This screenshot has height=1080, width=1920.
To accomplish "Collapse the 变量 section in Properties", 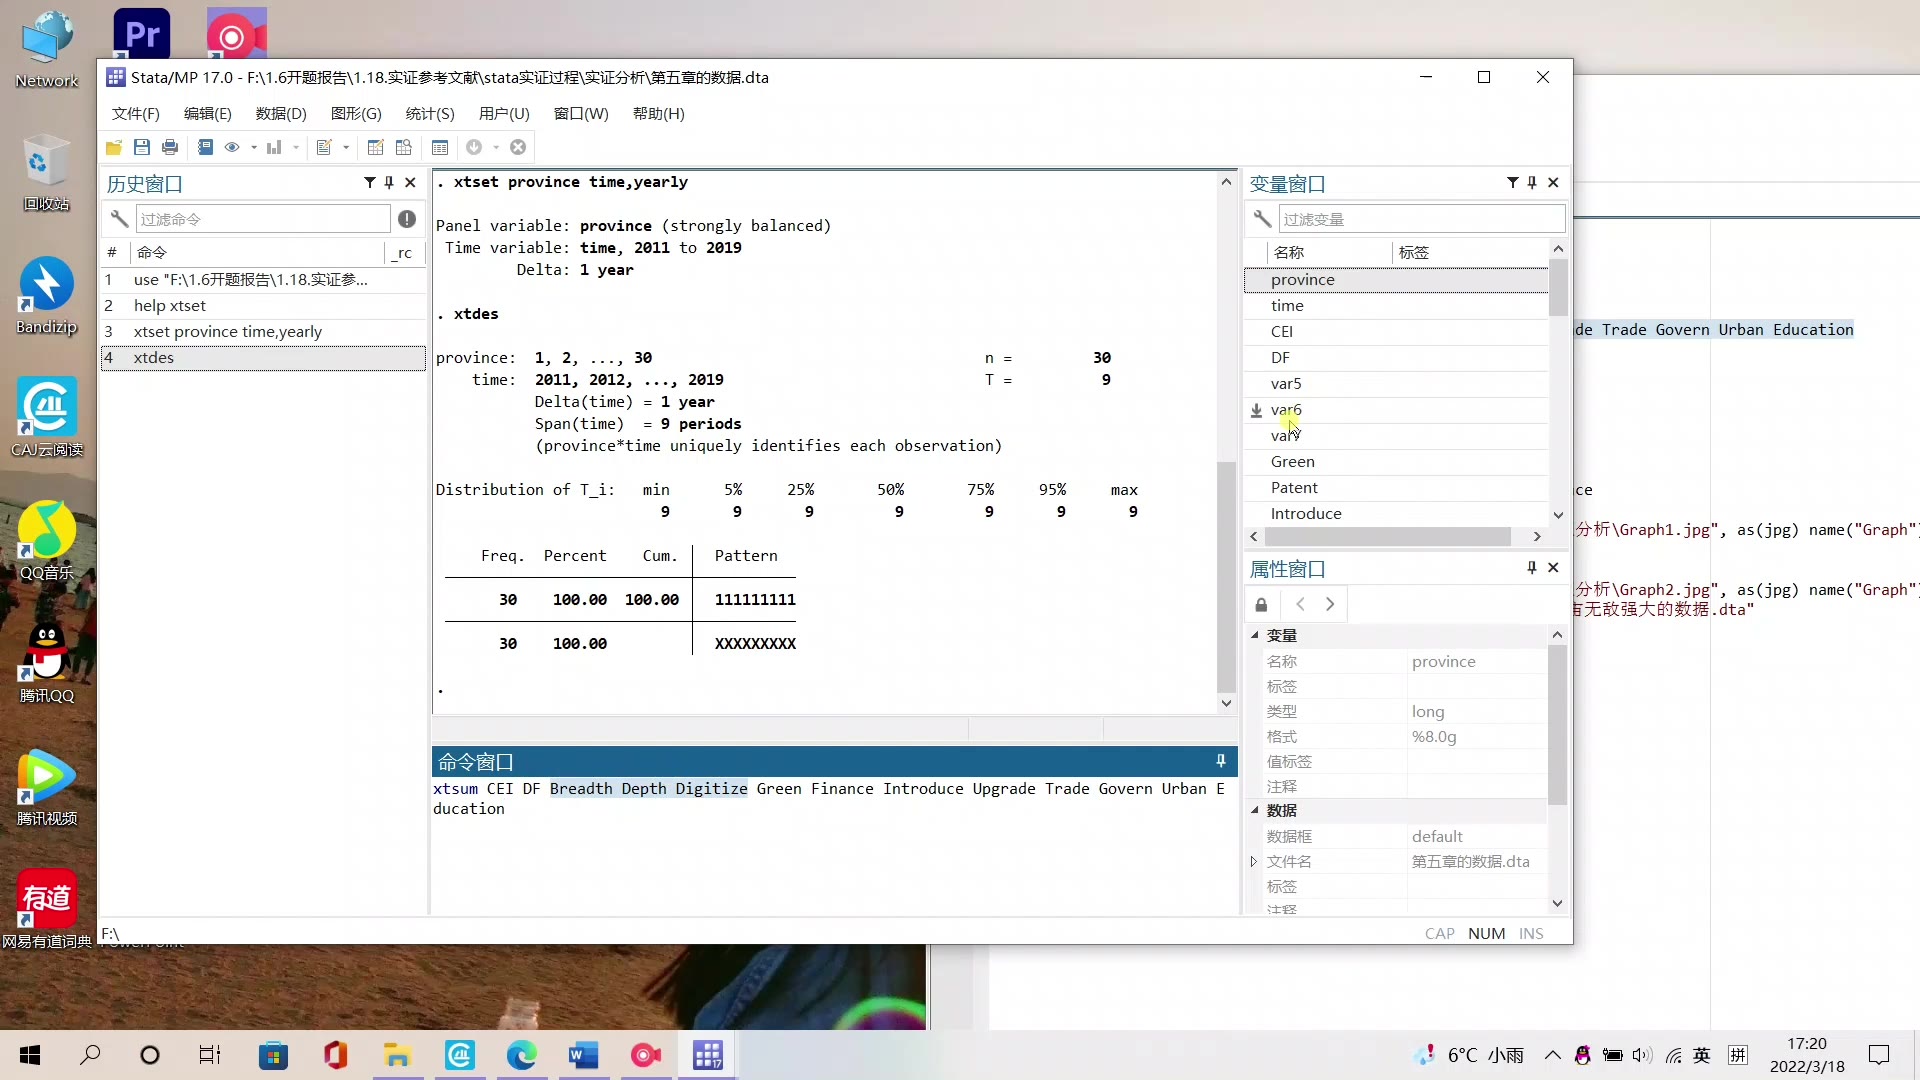I will [x=1254, y=635].
